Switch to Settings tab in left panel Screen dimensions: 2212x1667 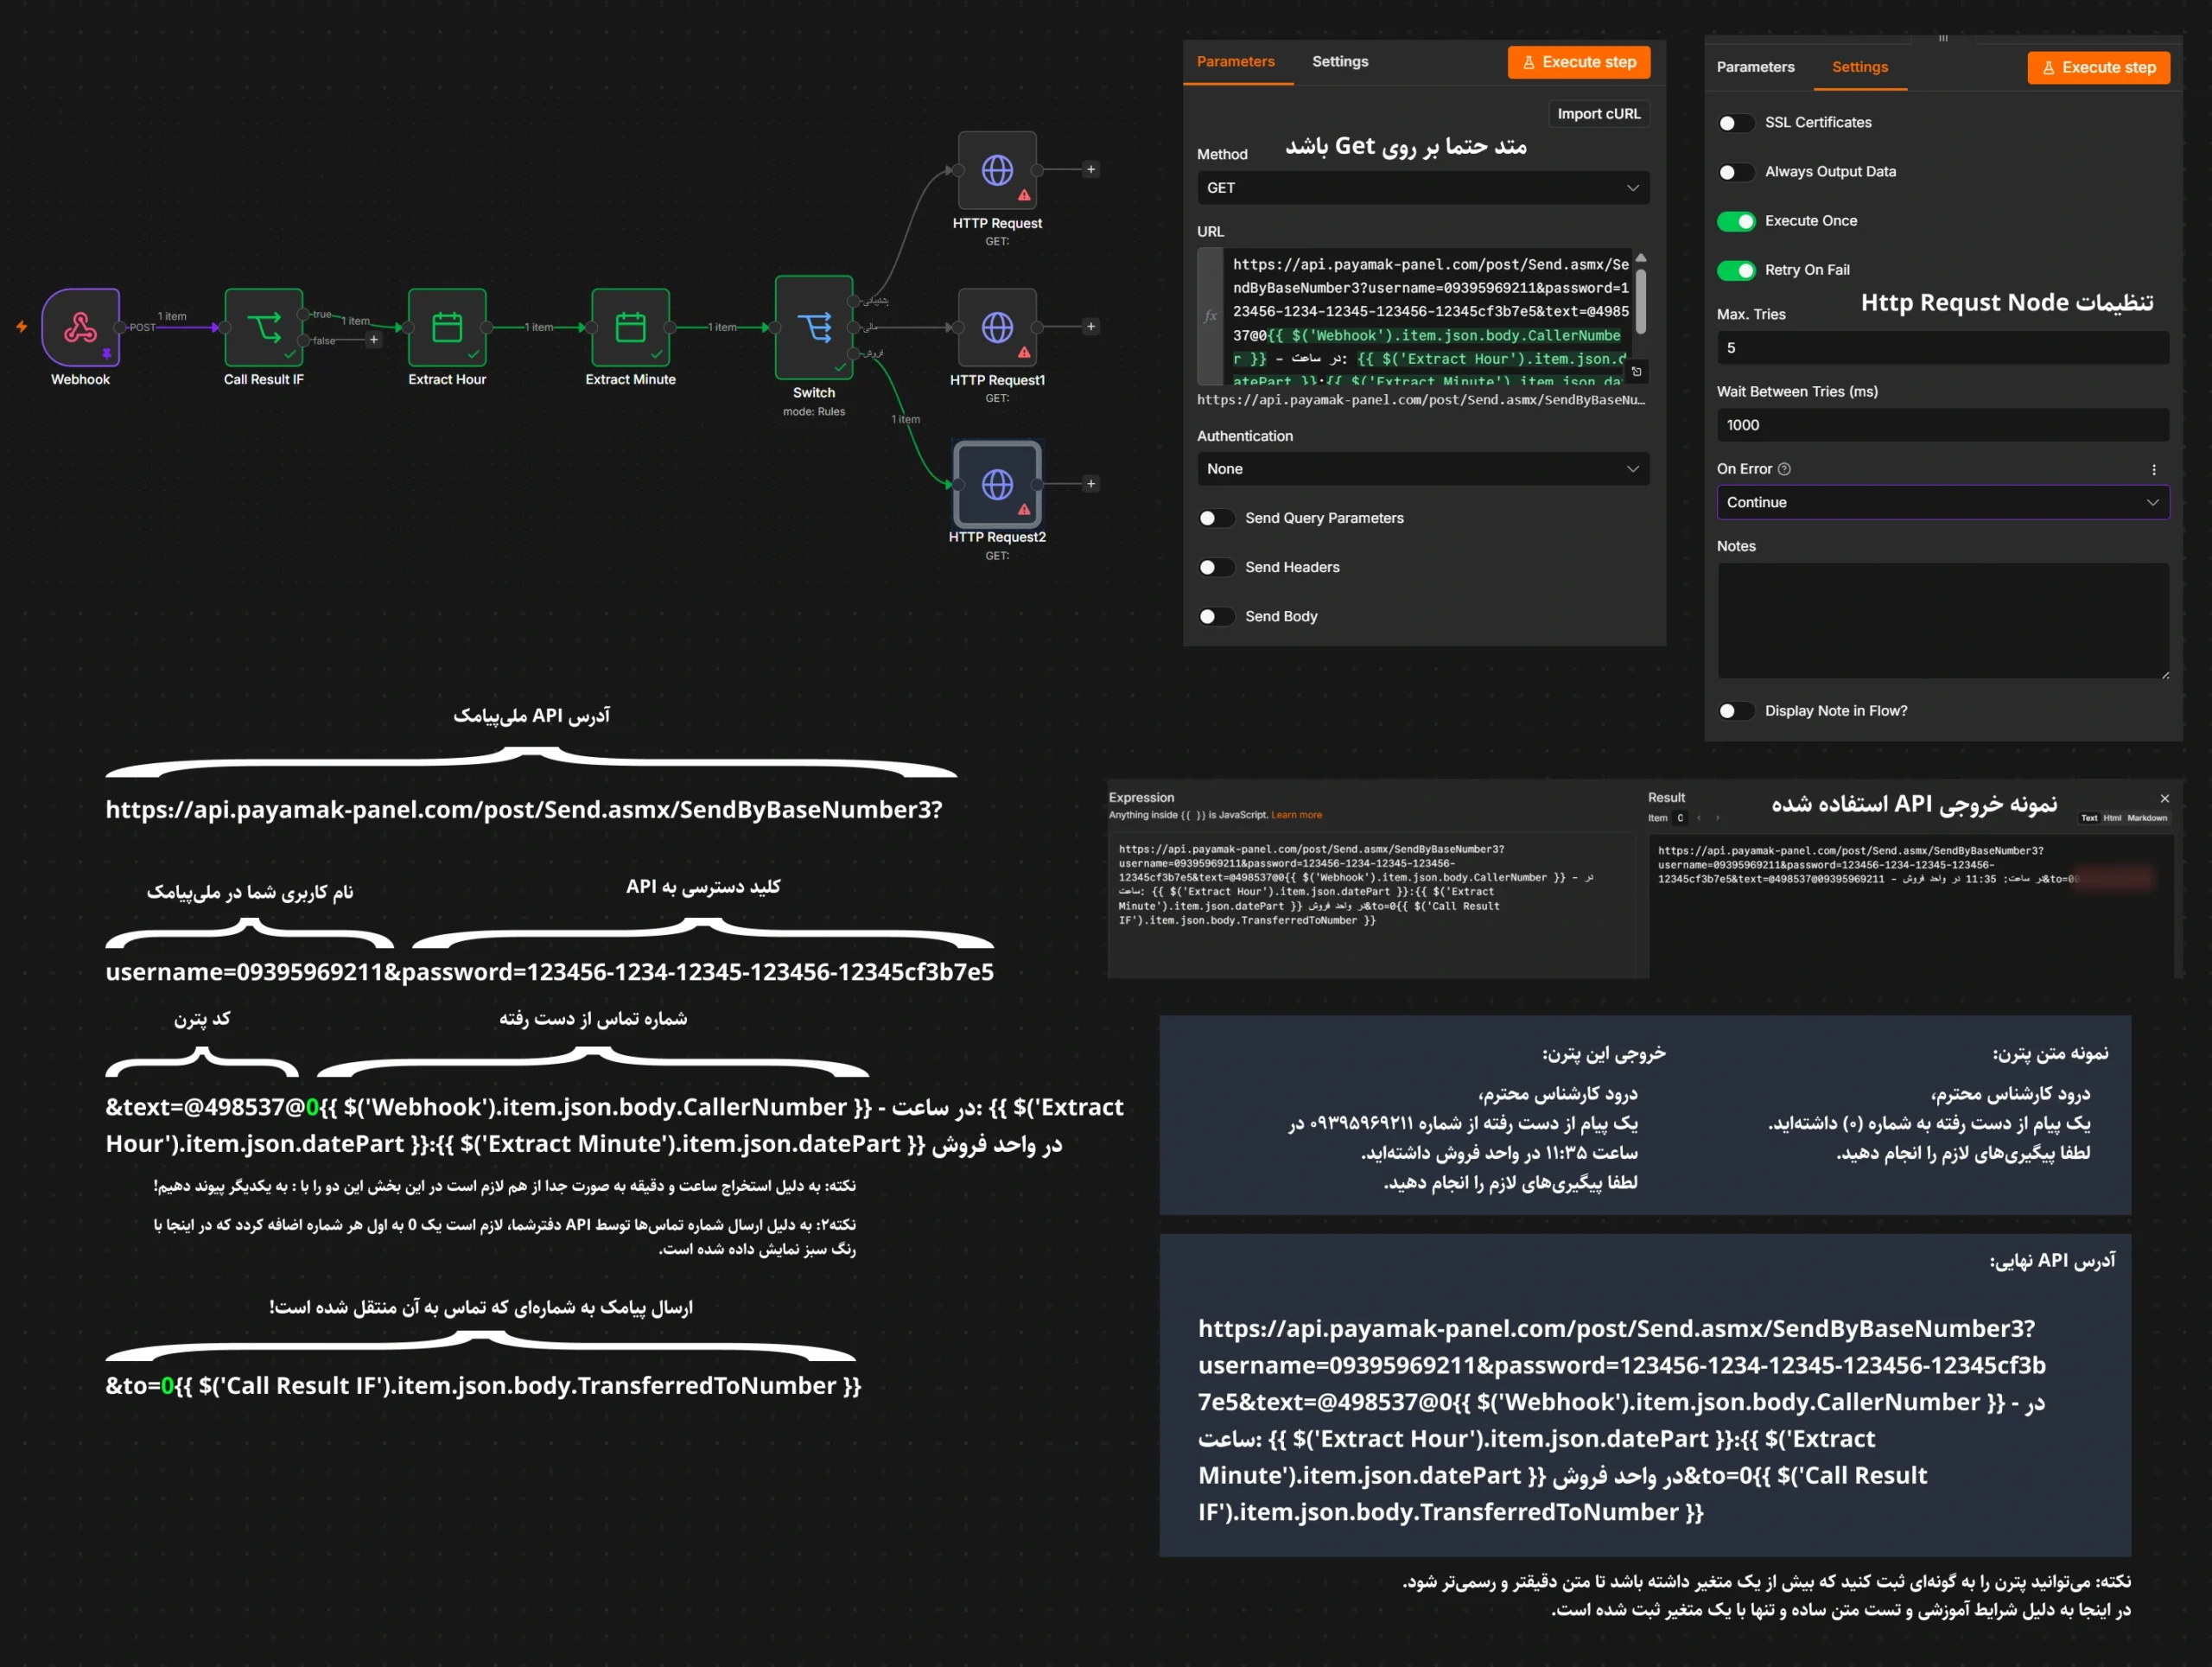coord(1340,62)
